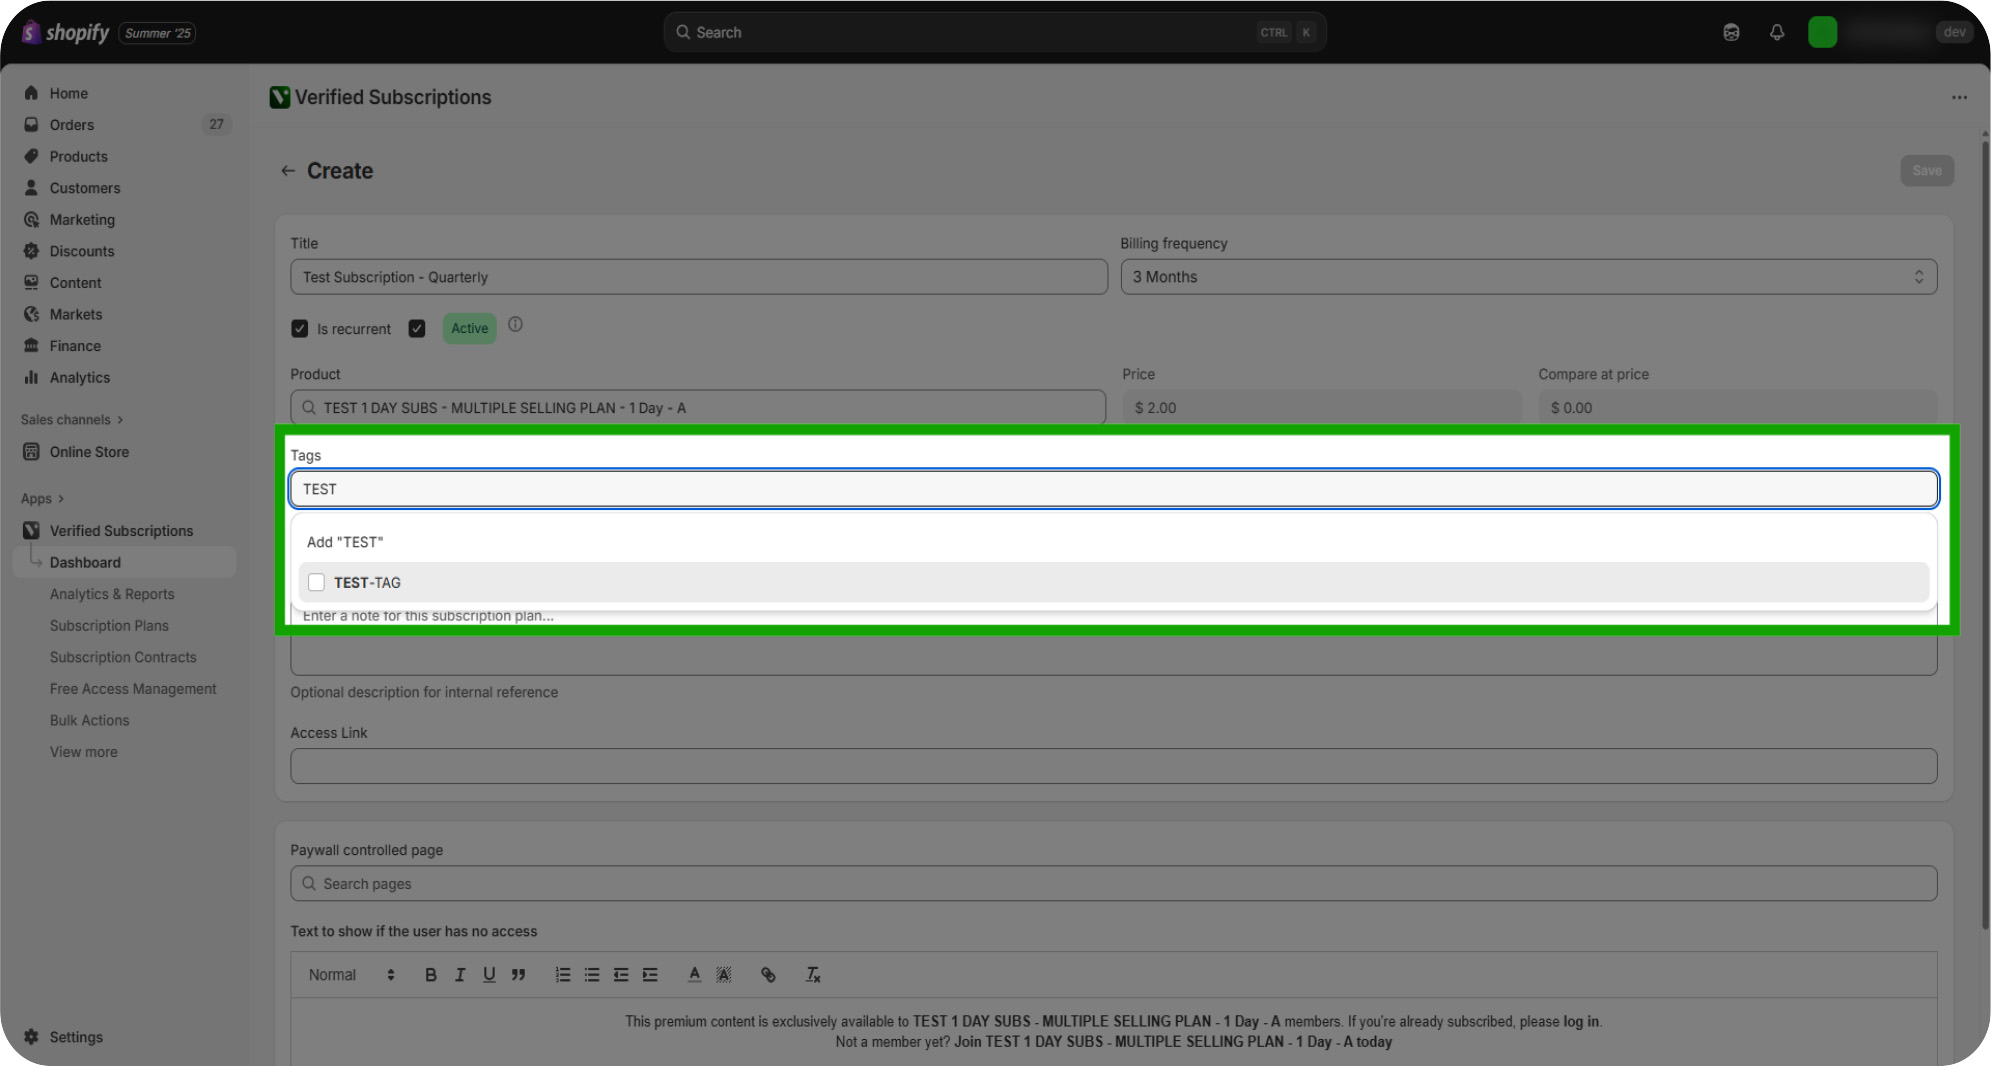Toggle bold formatting in editor
Viewport: 1991px width, 1066px height.
point(430,975)
